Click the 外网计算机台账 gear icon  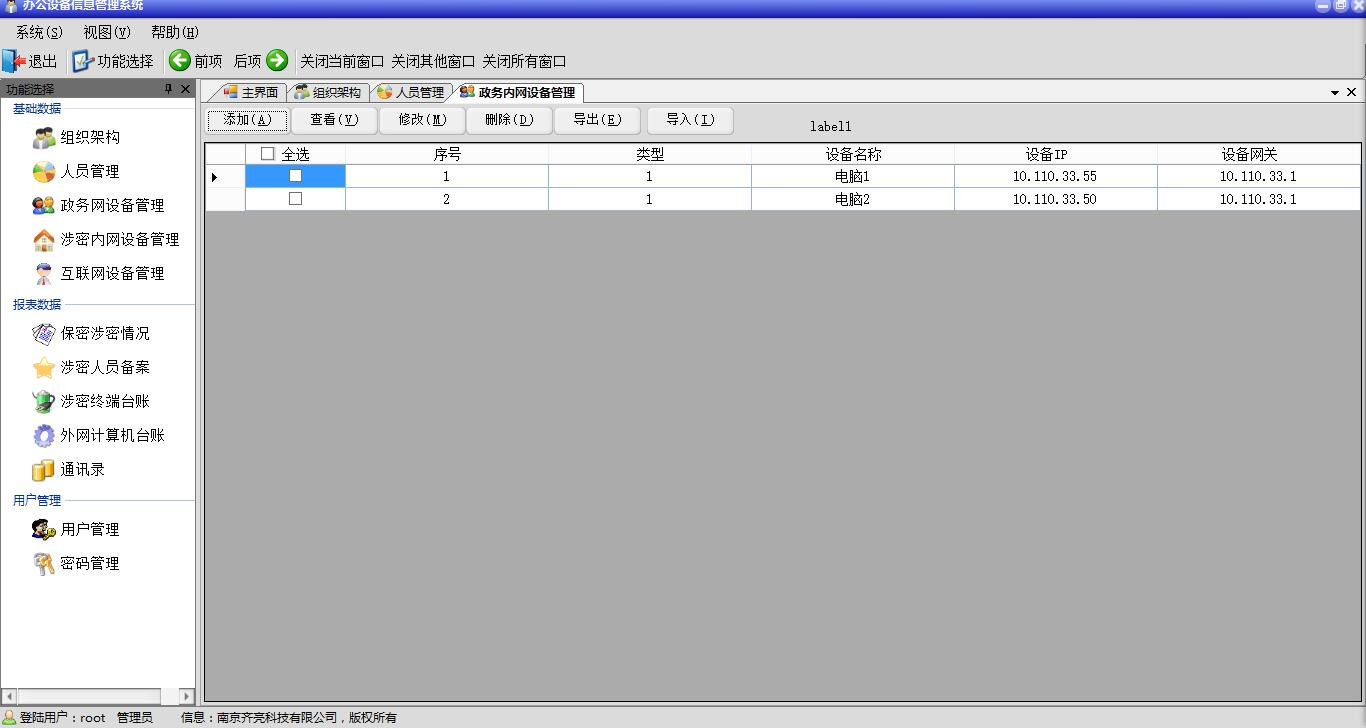click(x=43, y=436)
